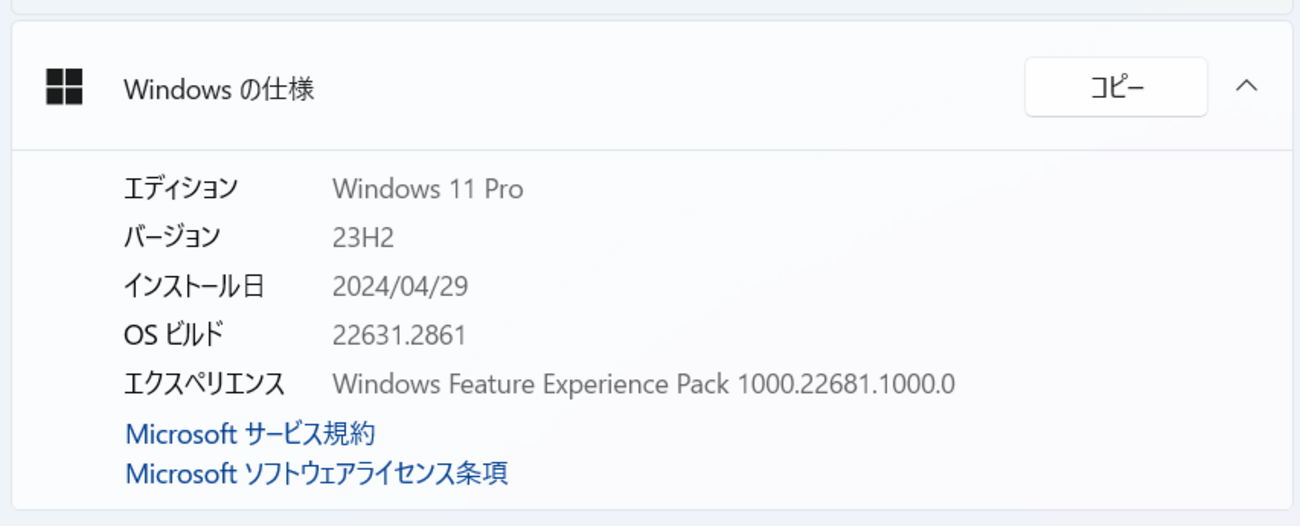Open the Microsoft ソフトウェアライセンス条項 link
This screenshot has height=526, width=1300.
pyautogui.click(x=316, y=473)
